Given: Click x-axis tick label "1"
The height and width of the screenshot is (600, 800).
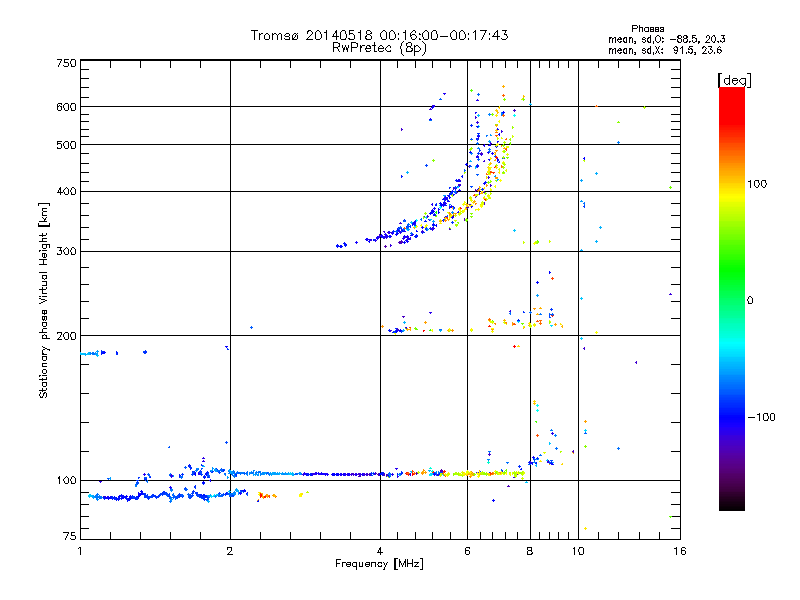Looking at the screenshot, I should click(x=80, y=551).
